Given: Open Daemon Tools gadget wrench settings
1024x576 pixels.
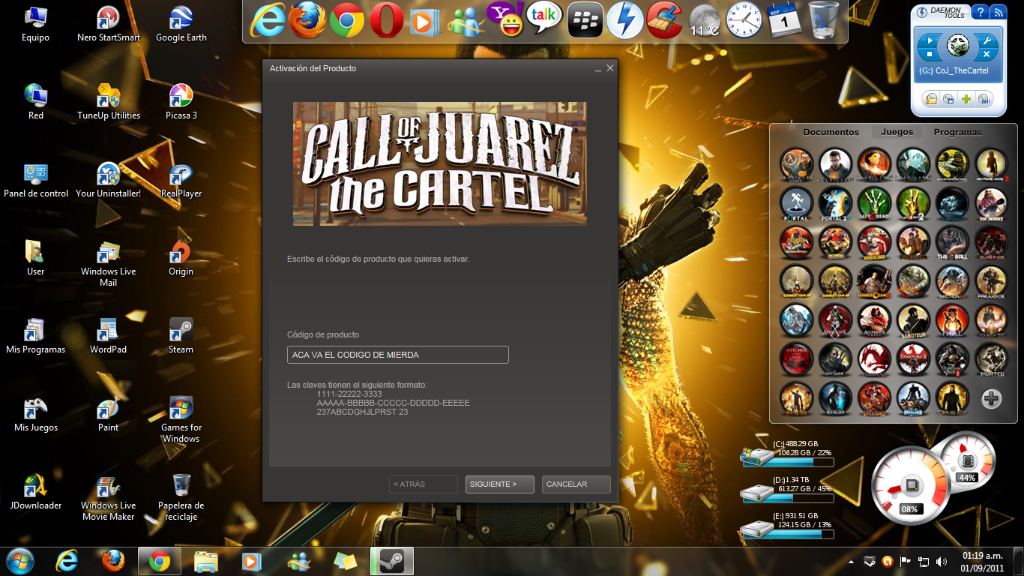Looking at the screenshot, I should pos(987,40).
